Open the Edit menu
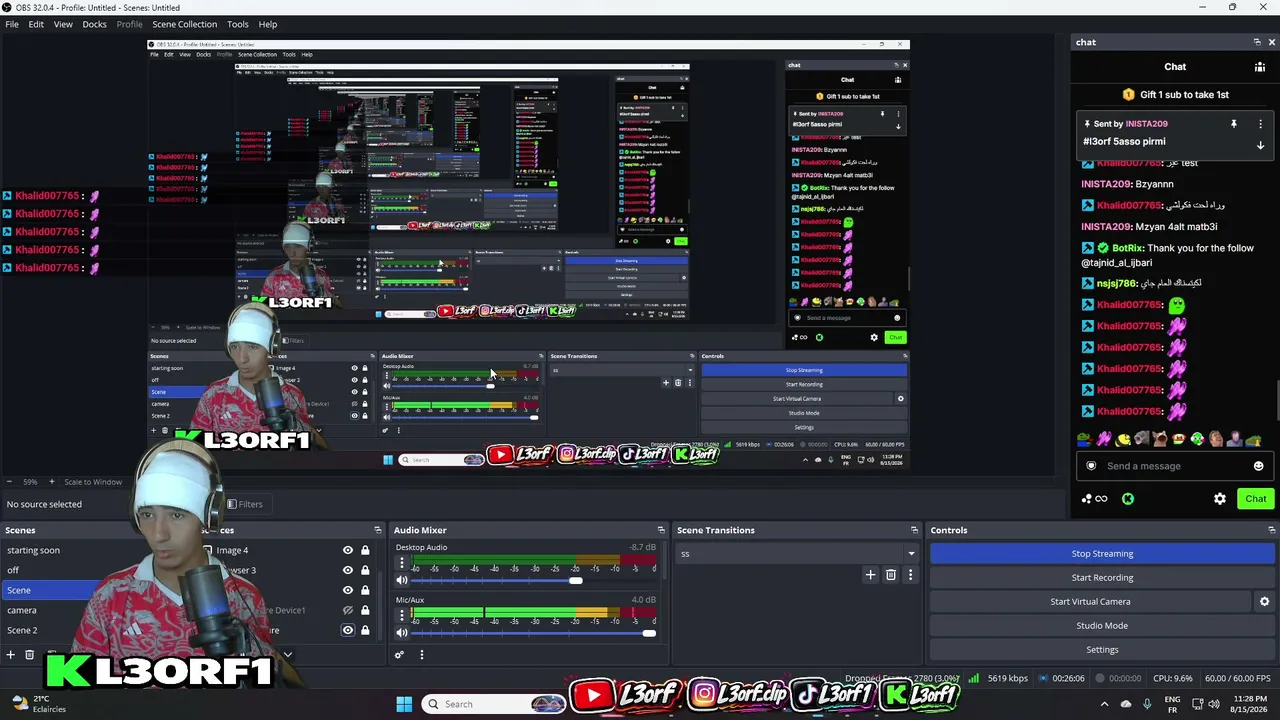The width and height of the screenshot is (1280, 720). pos(36,24)
